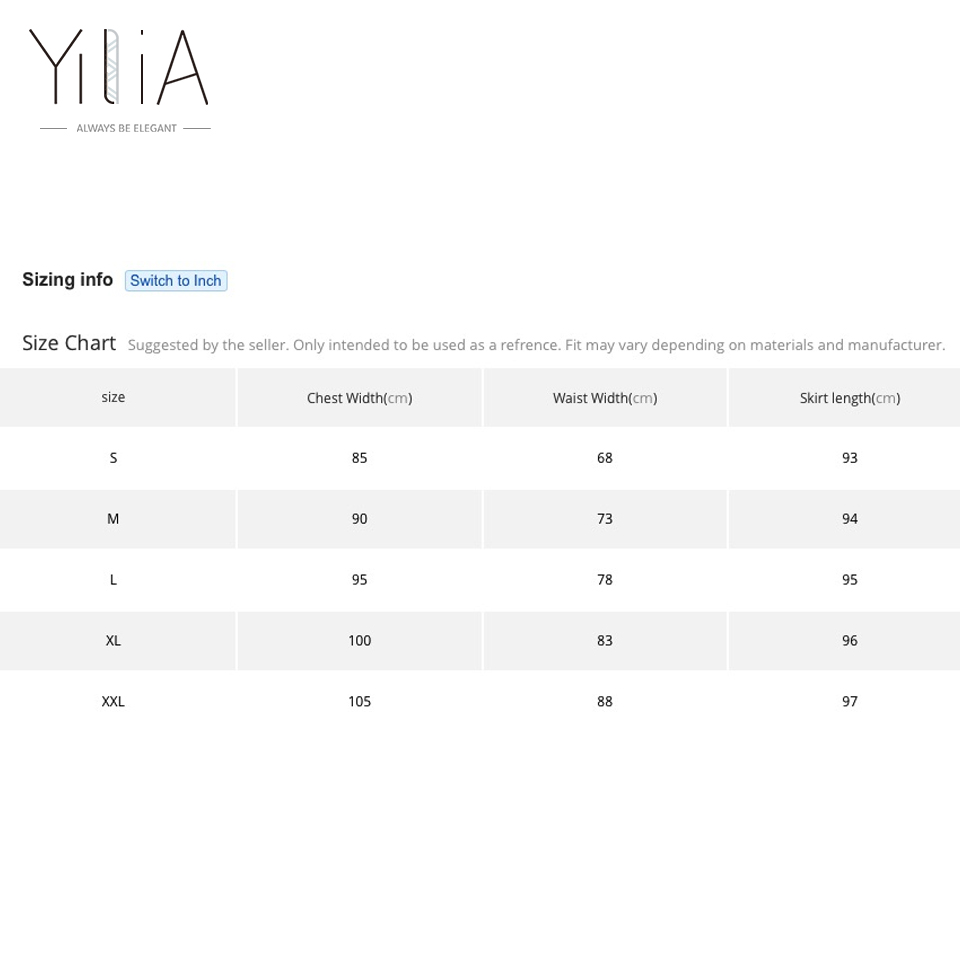Click the Sizing info heading
The image size is (960, 960).
[x=68, y=280]
